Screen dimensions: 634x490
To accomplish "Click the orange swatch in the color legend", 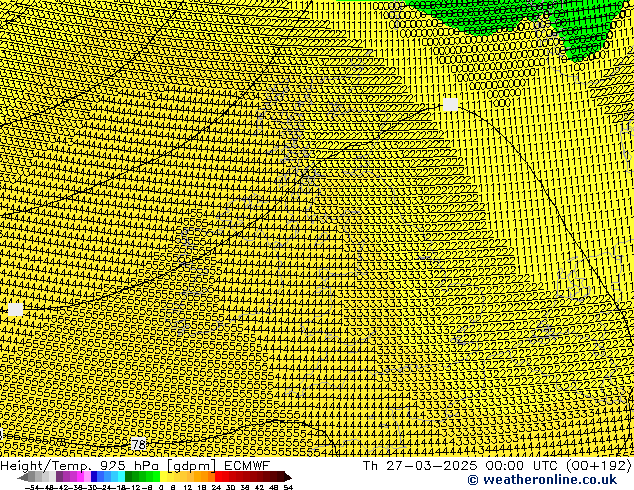I will [x=205, y=476].
